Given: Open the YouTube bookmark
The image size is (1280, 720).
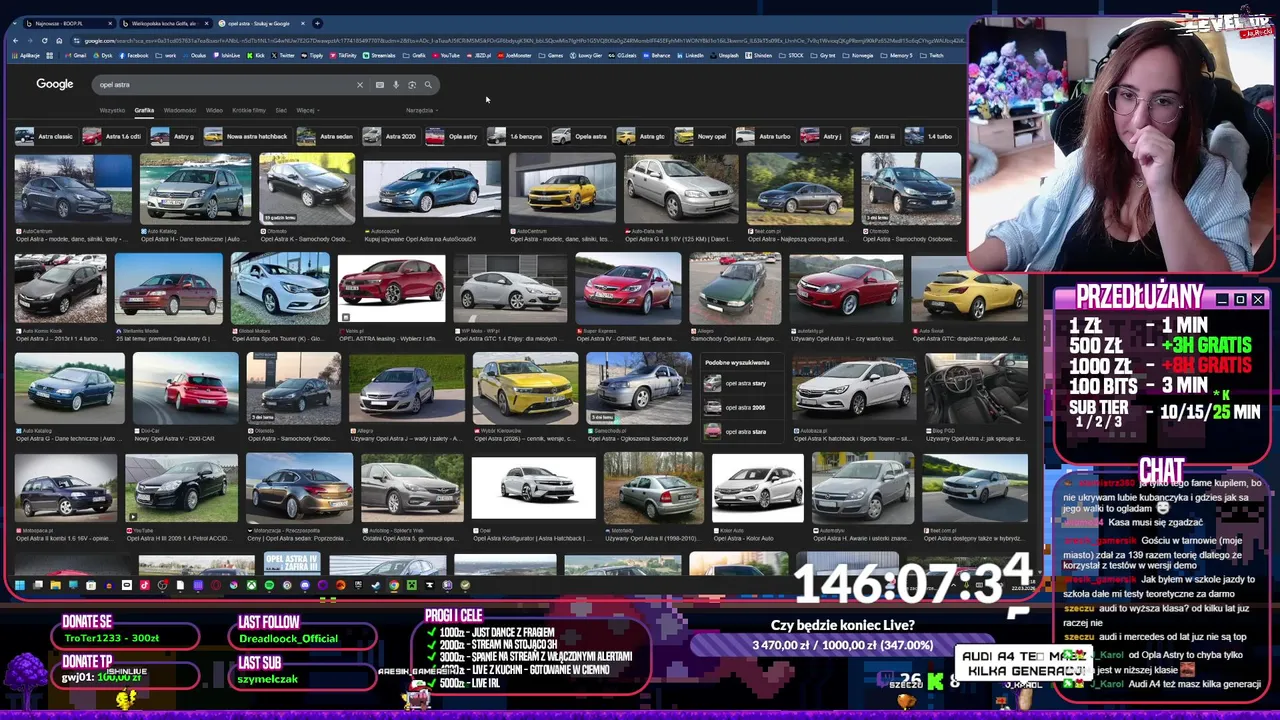Looking at the screenshot, I should tap(445, 56).
